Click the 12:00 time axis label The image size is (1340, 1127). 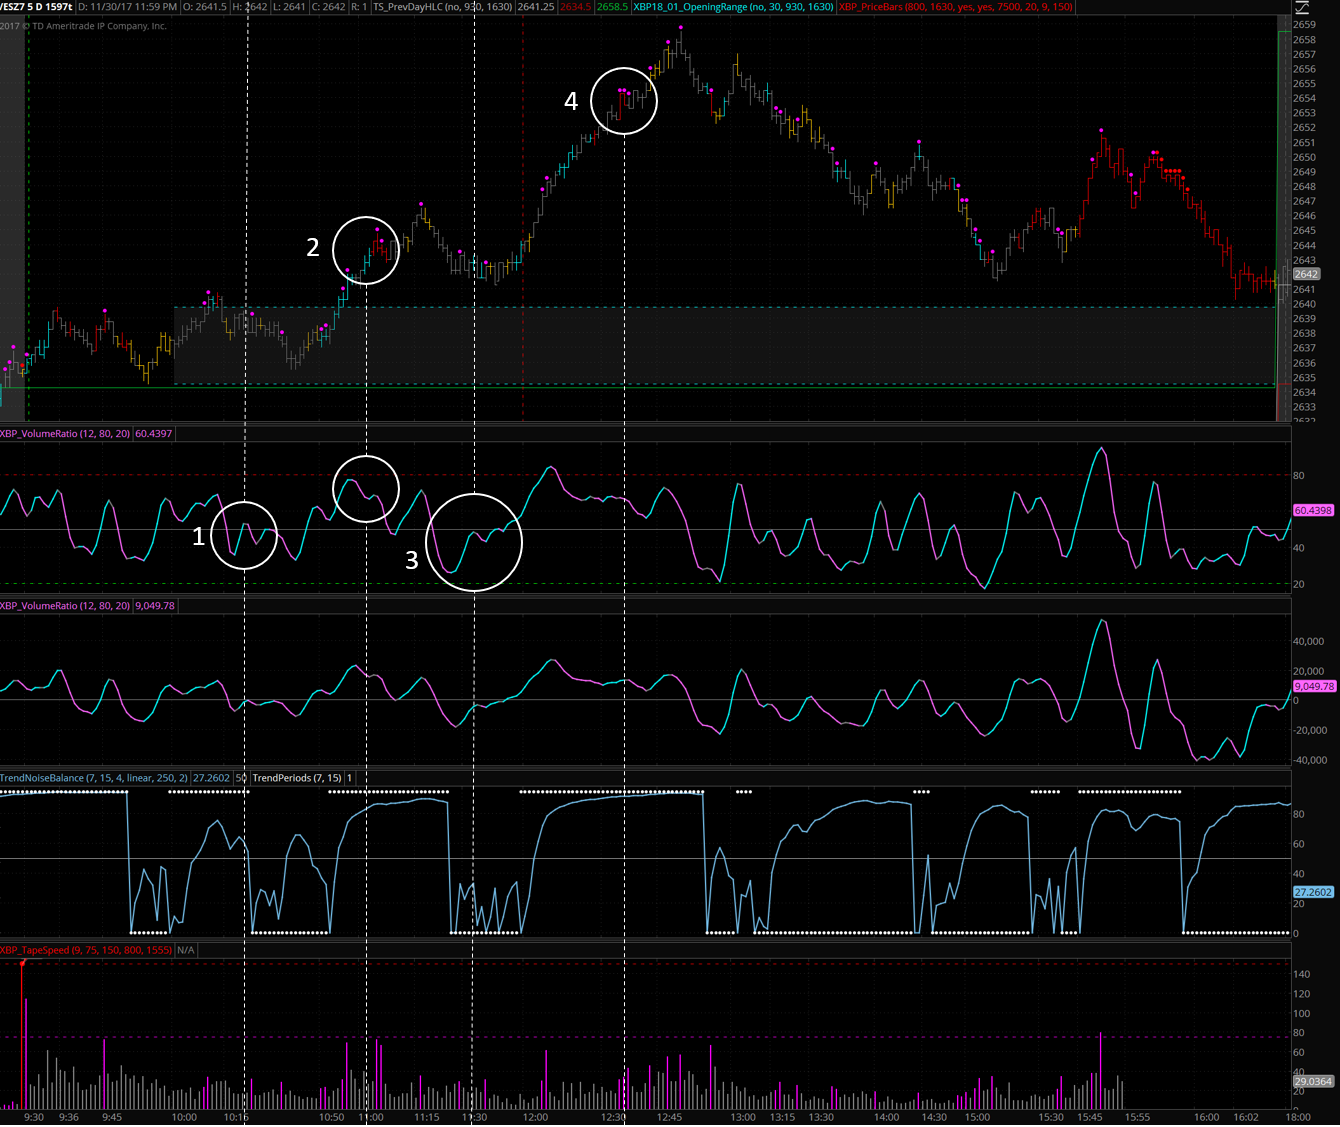click(536, 1117)
